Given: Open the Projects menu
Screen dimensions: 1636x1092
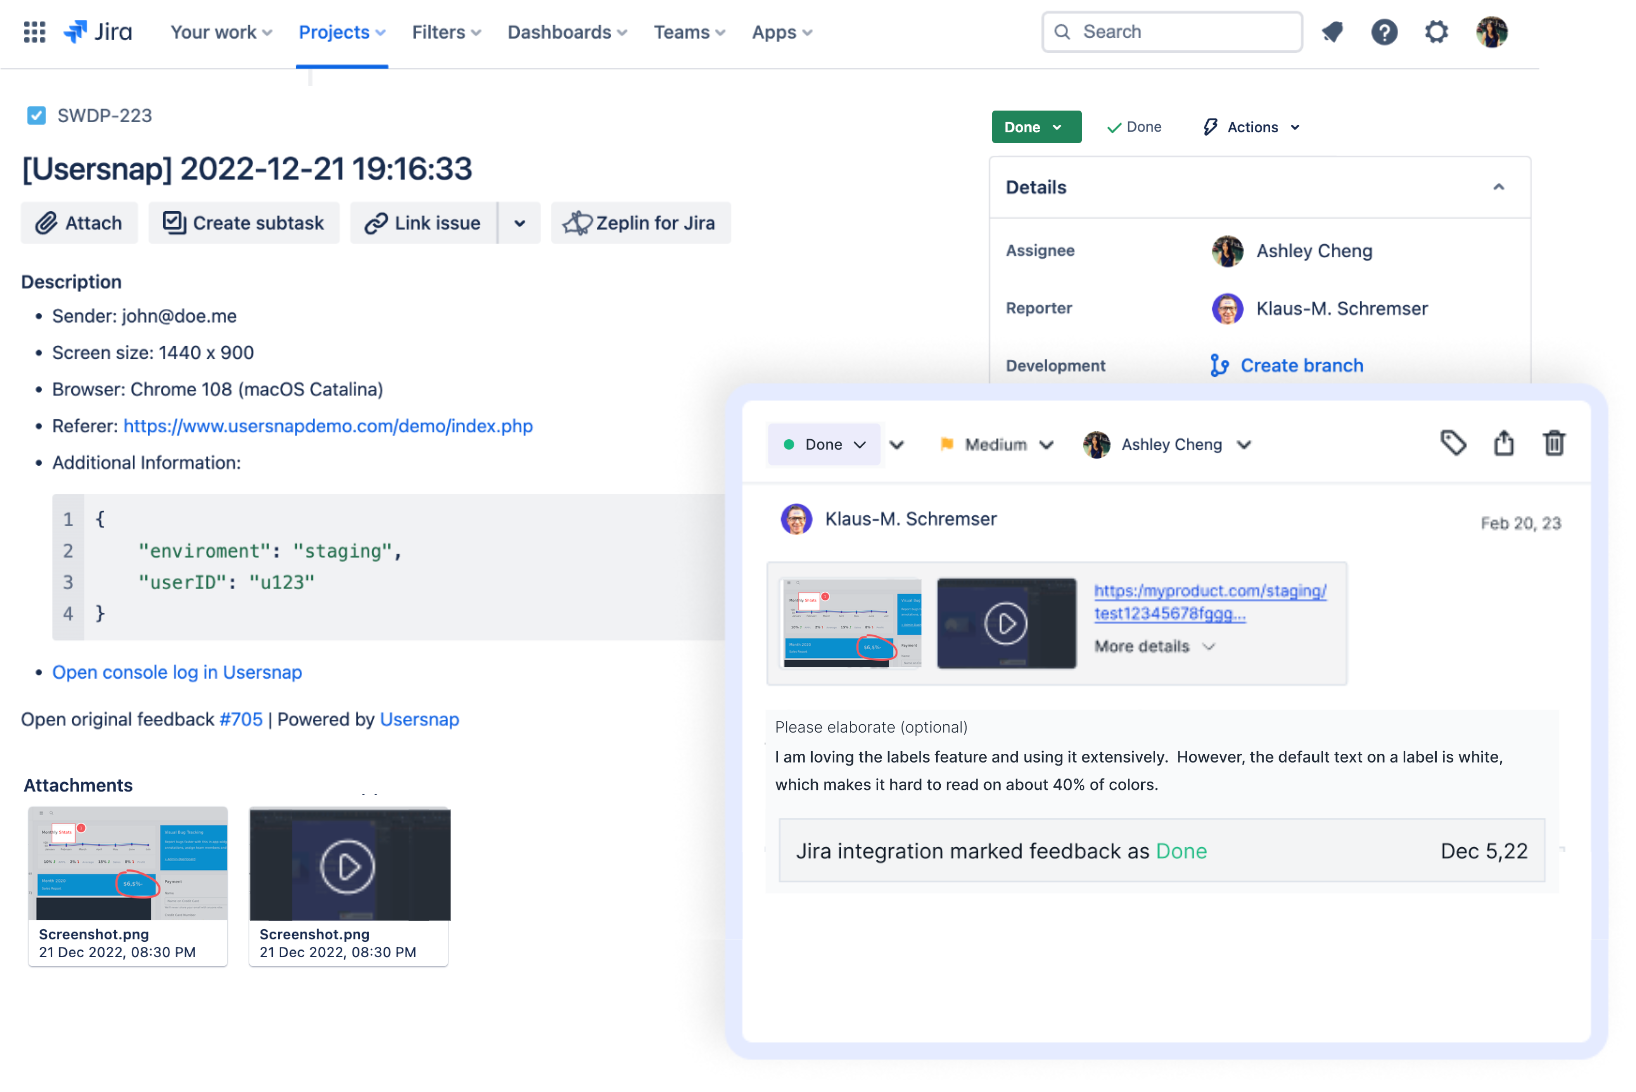Looking at the screenshot, I should click(342, 32).
